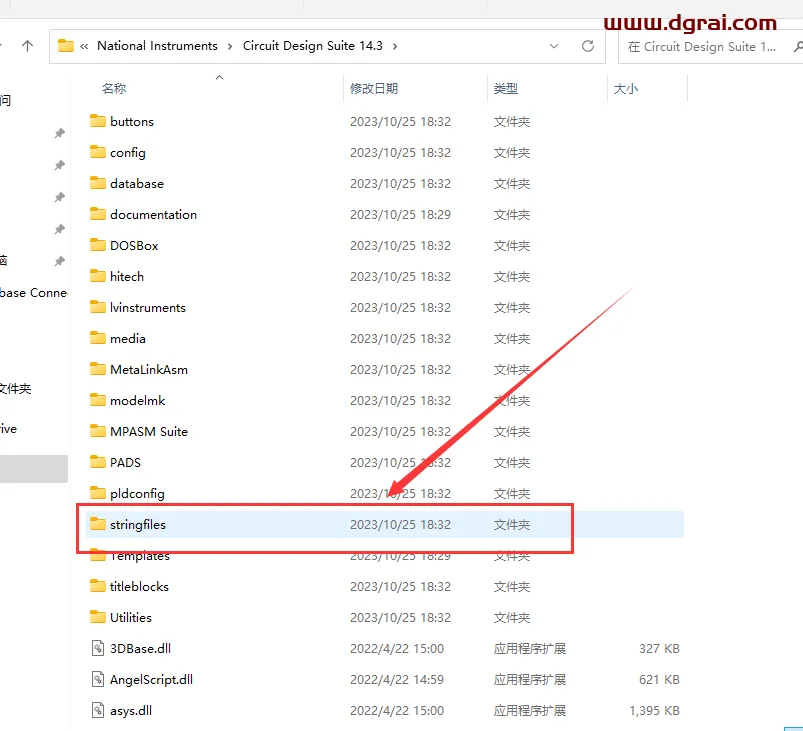The width and height of the screenshot is (803, 731).
Task: Select the stringfiles folder icon
Action: [x=97, y=524]
